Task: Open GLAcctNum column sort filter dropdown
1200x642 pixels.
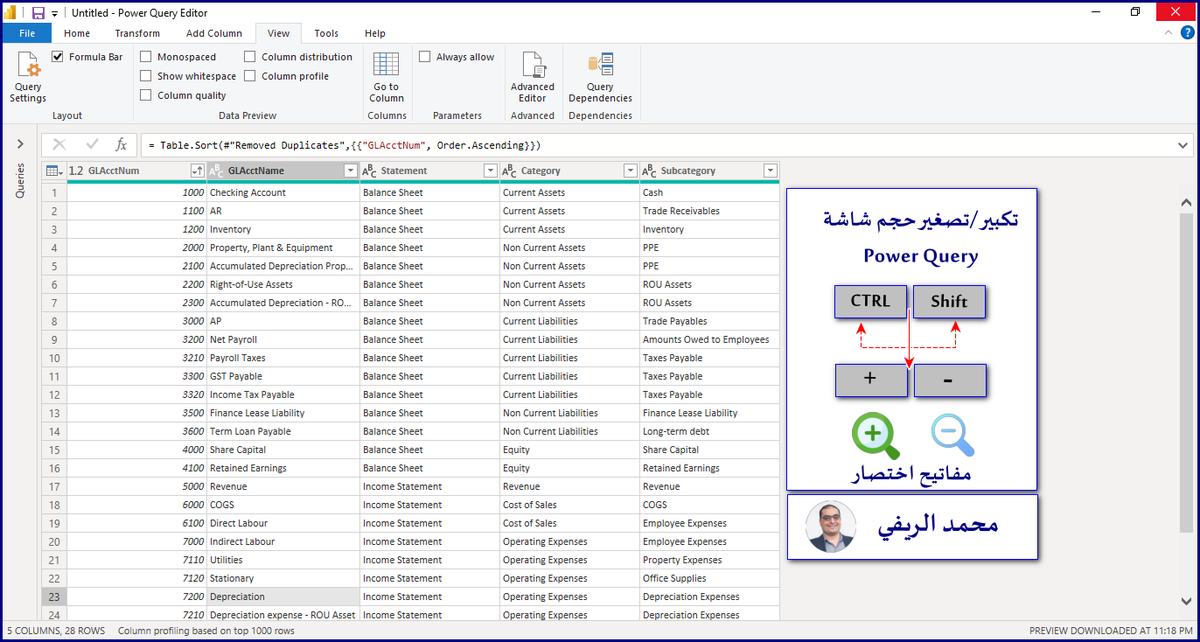Action: tap(197, 171)
